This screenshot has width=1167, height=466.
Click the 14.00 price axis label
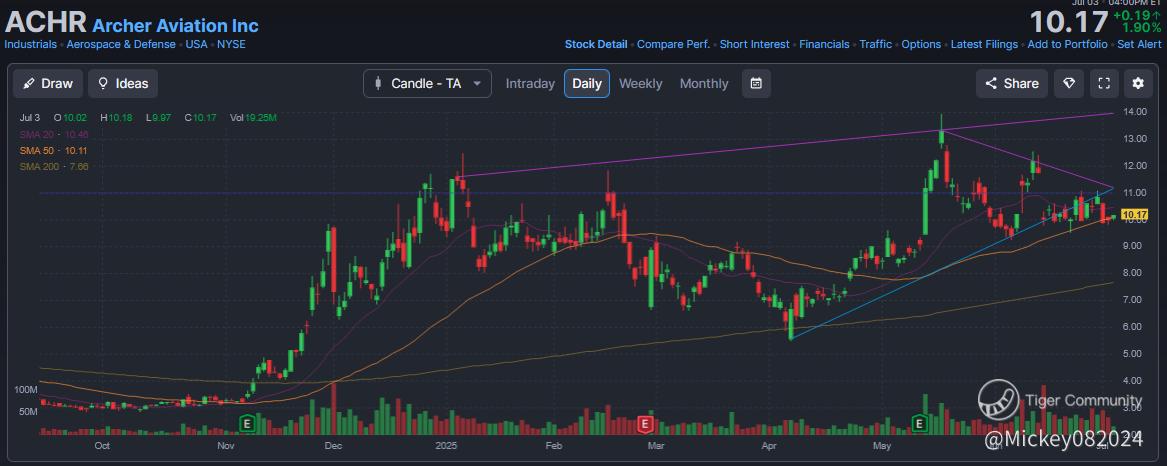pos(1134,112)
